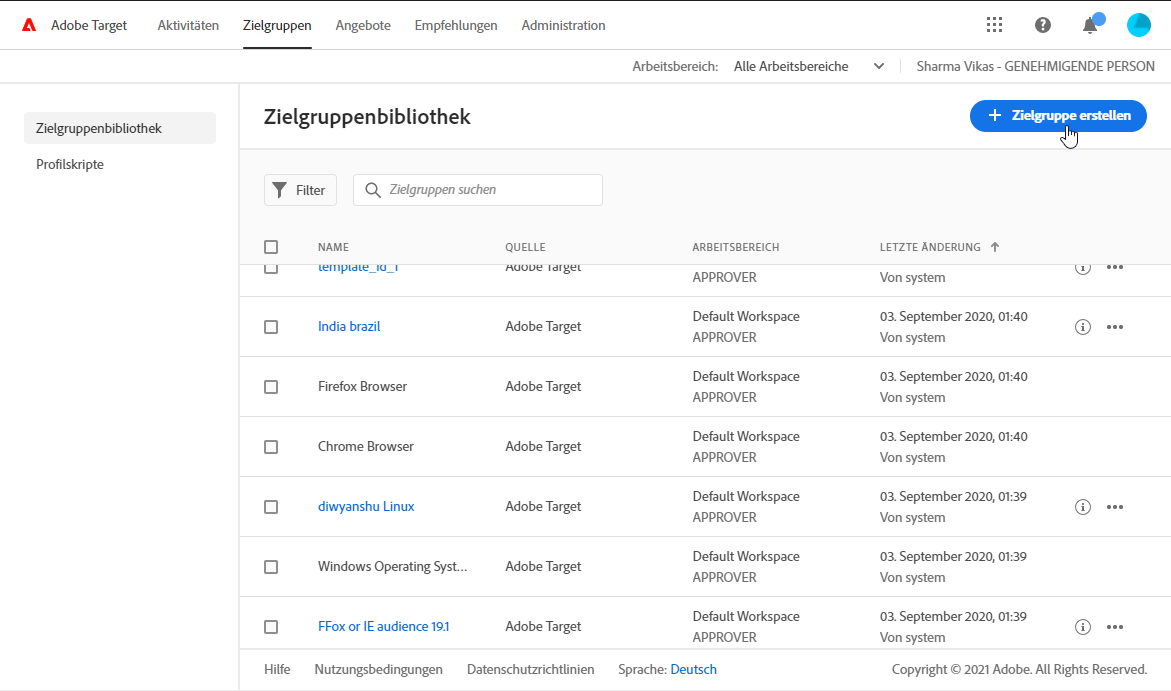Click the help question mark icon
Viewport: 1171px width, 691px height.
(1043, 25)
